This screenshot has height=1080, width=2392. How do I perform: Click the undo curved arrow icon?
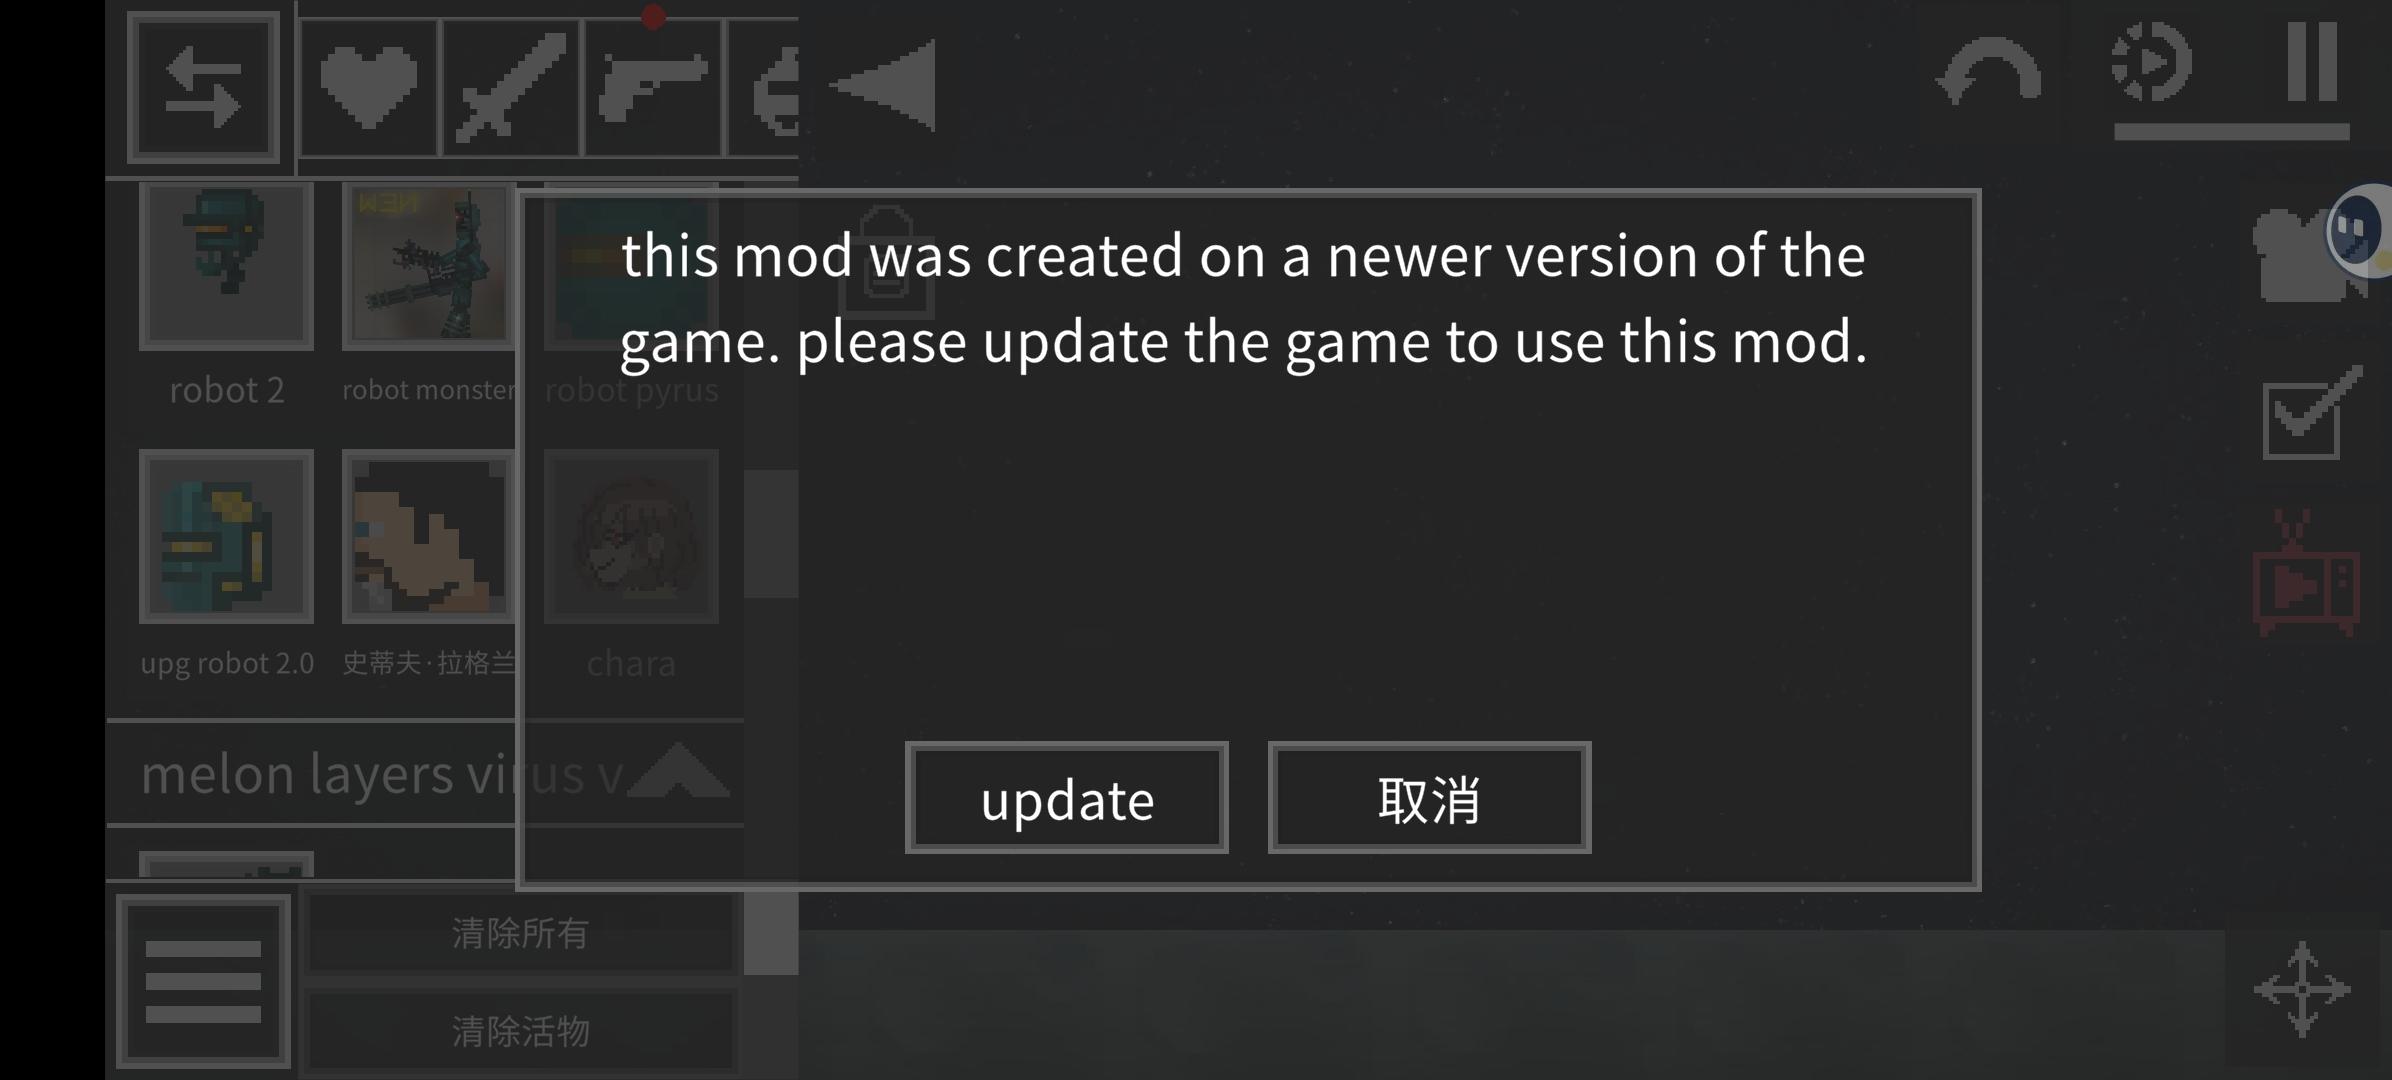point(1988,70)
